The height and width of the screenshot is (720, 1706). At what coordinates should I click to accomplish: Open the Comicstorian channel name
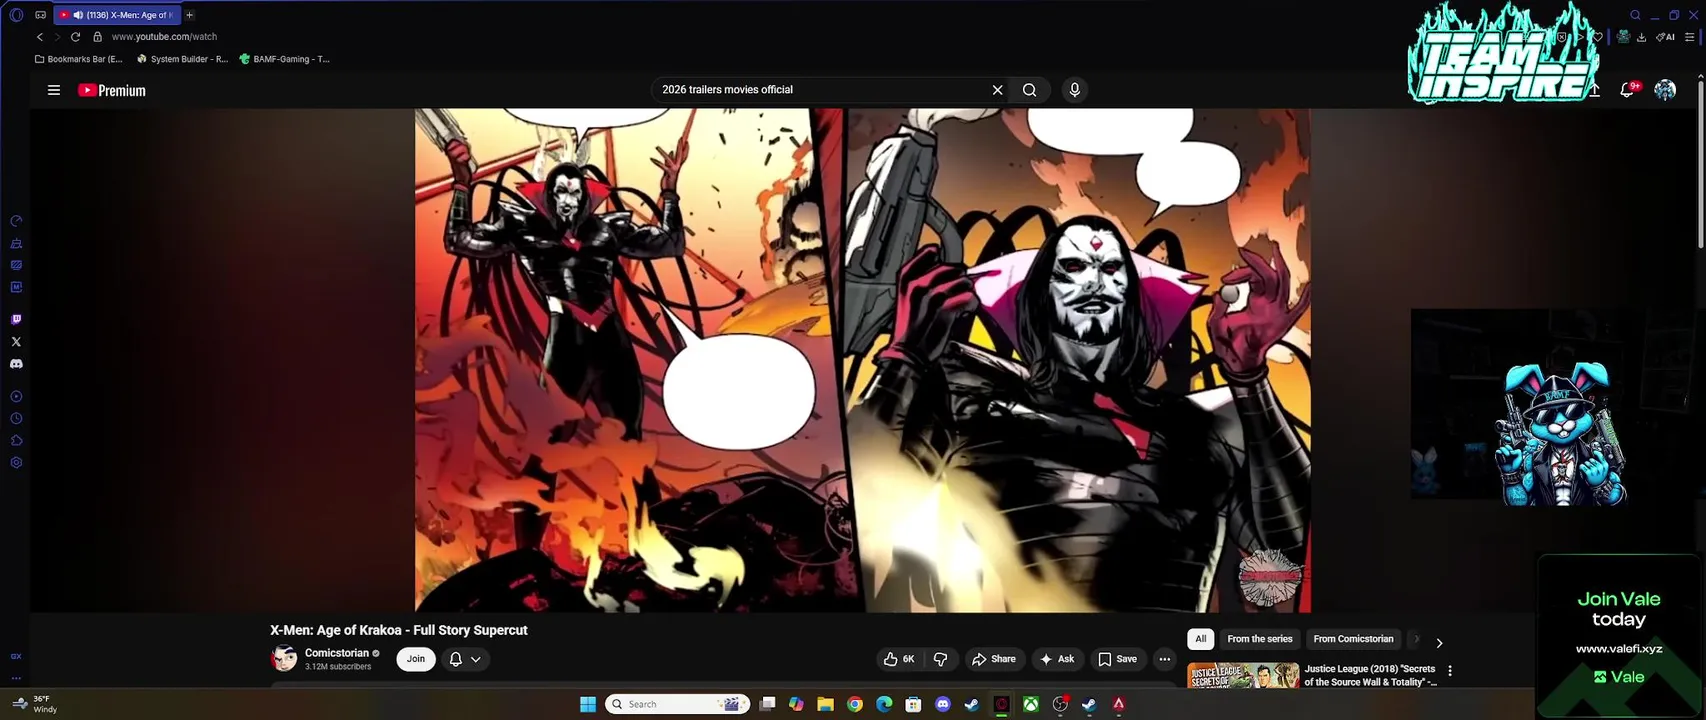pyautogui.click(x=337, y=653)
